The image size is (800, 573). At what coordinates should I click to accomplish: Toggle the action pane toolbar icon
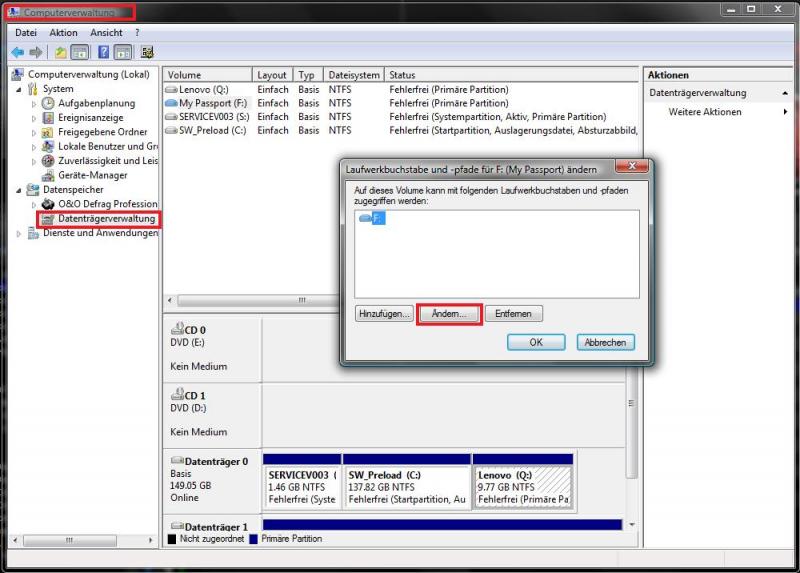123,52
